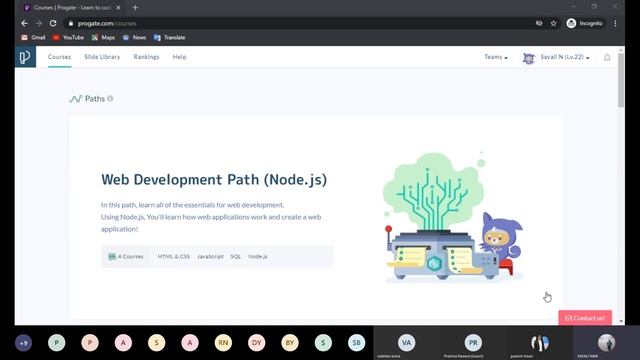The height and width of the screenshot is (360, 640).
Task: Select the BY participant avatar
Action: click(x=290, y=343)
